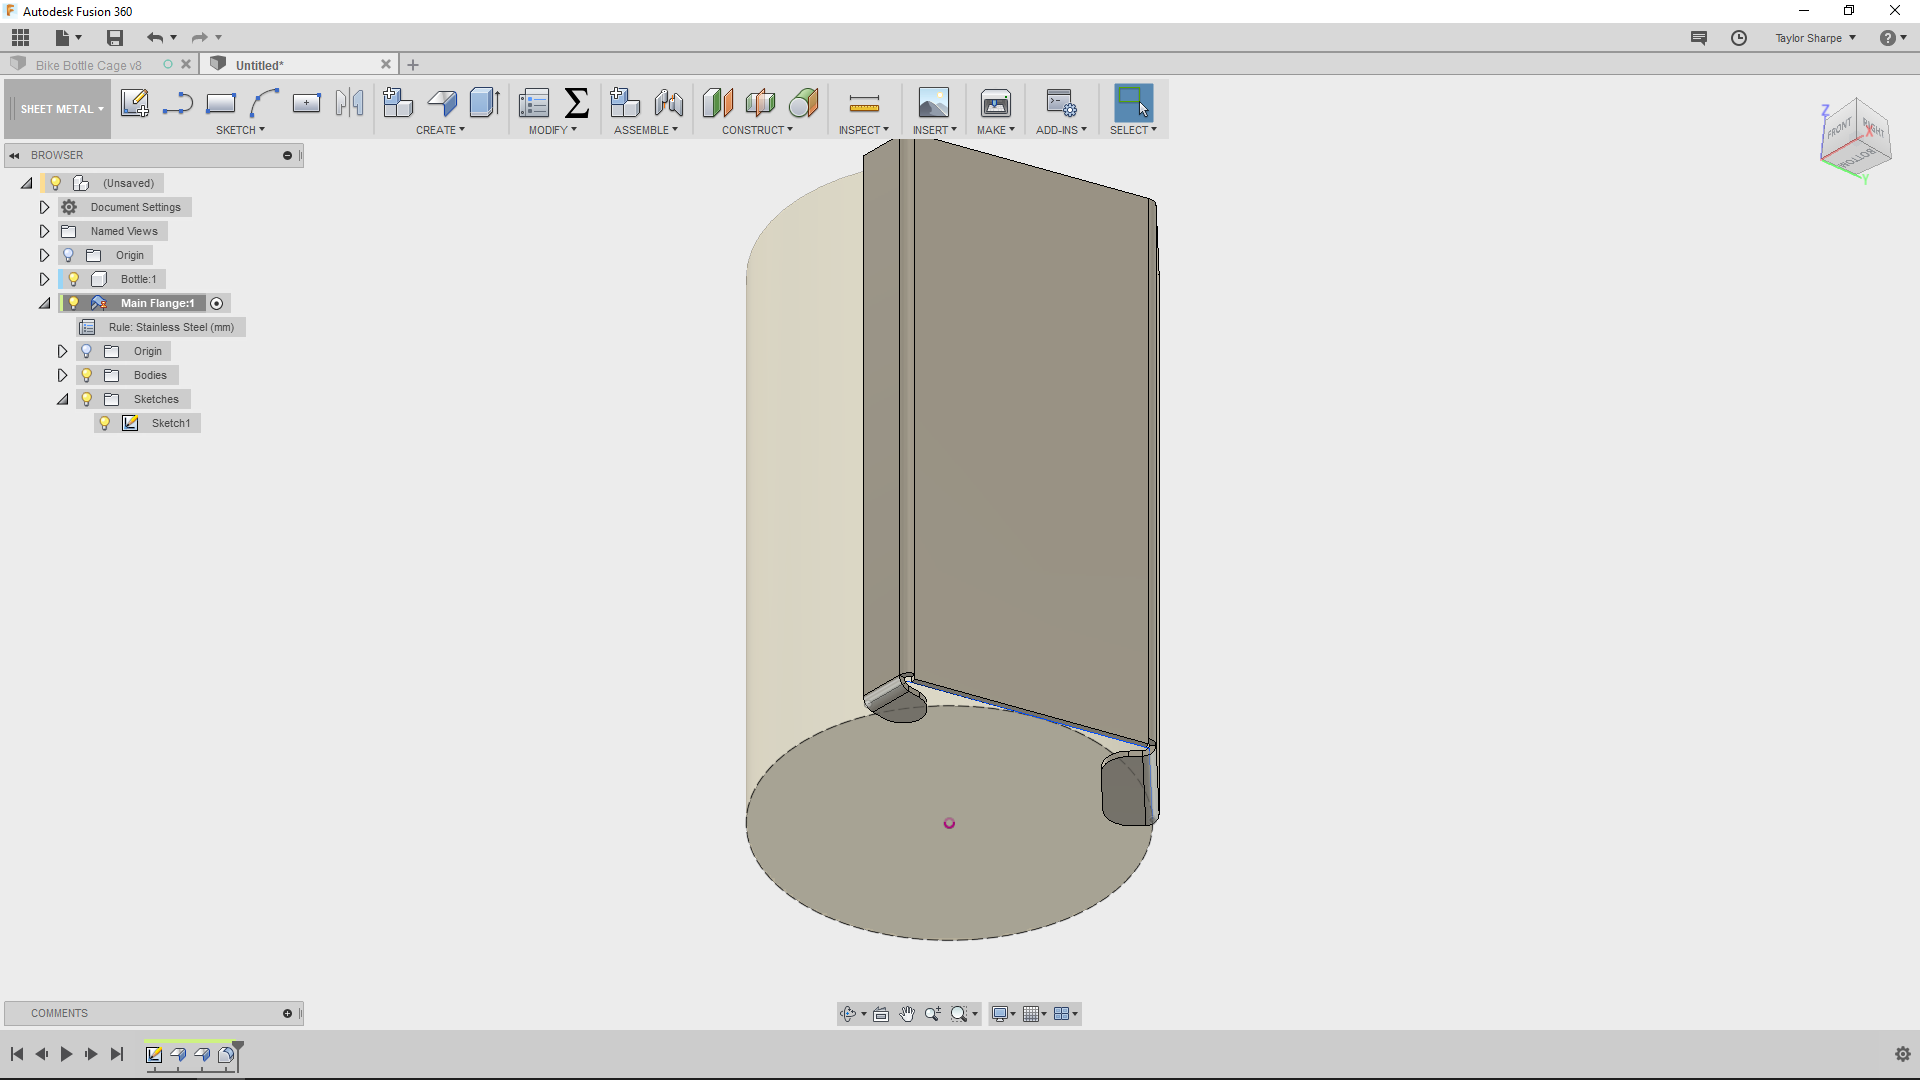Open the MODIFY menu
The height and width of the screenshot is (1080, 1920).
point(552,130)
